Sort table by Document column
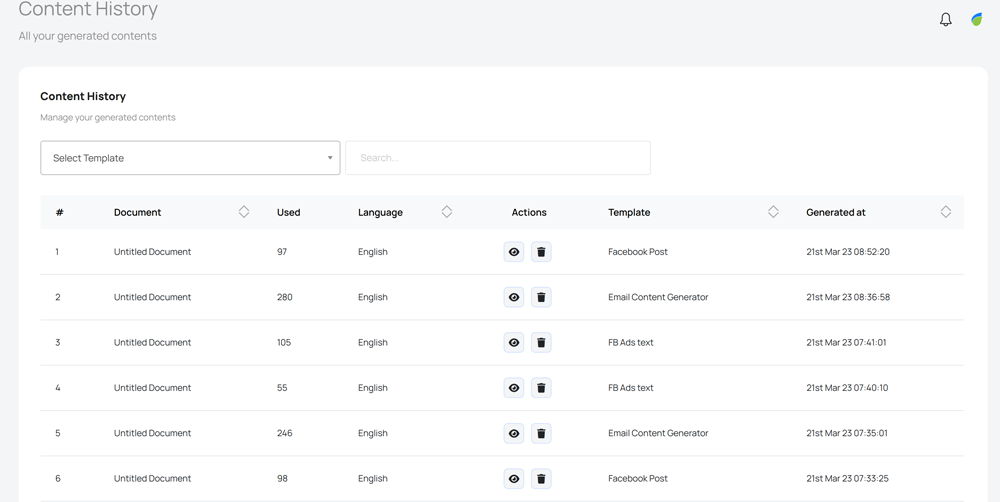Image resolution: width=1000 pixels, height=502 pixels. pos(244,212)
